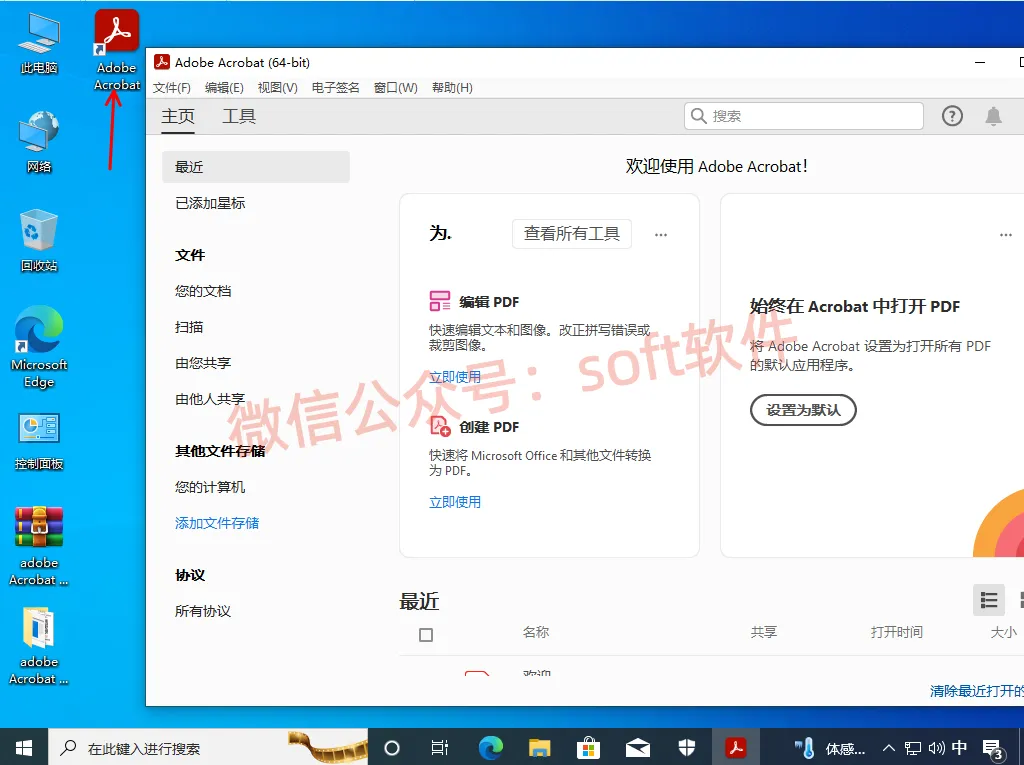Sort recent files by 名称 column
The width and height of the screenshot is (1024, 765).
[x=536, y=632]
